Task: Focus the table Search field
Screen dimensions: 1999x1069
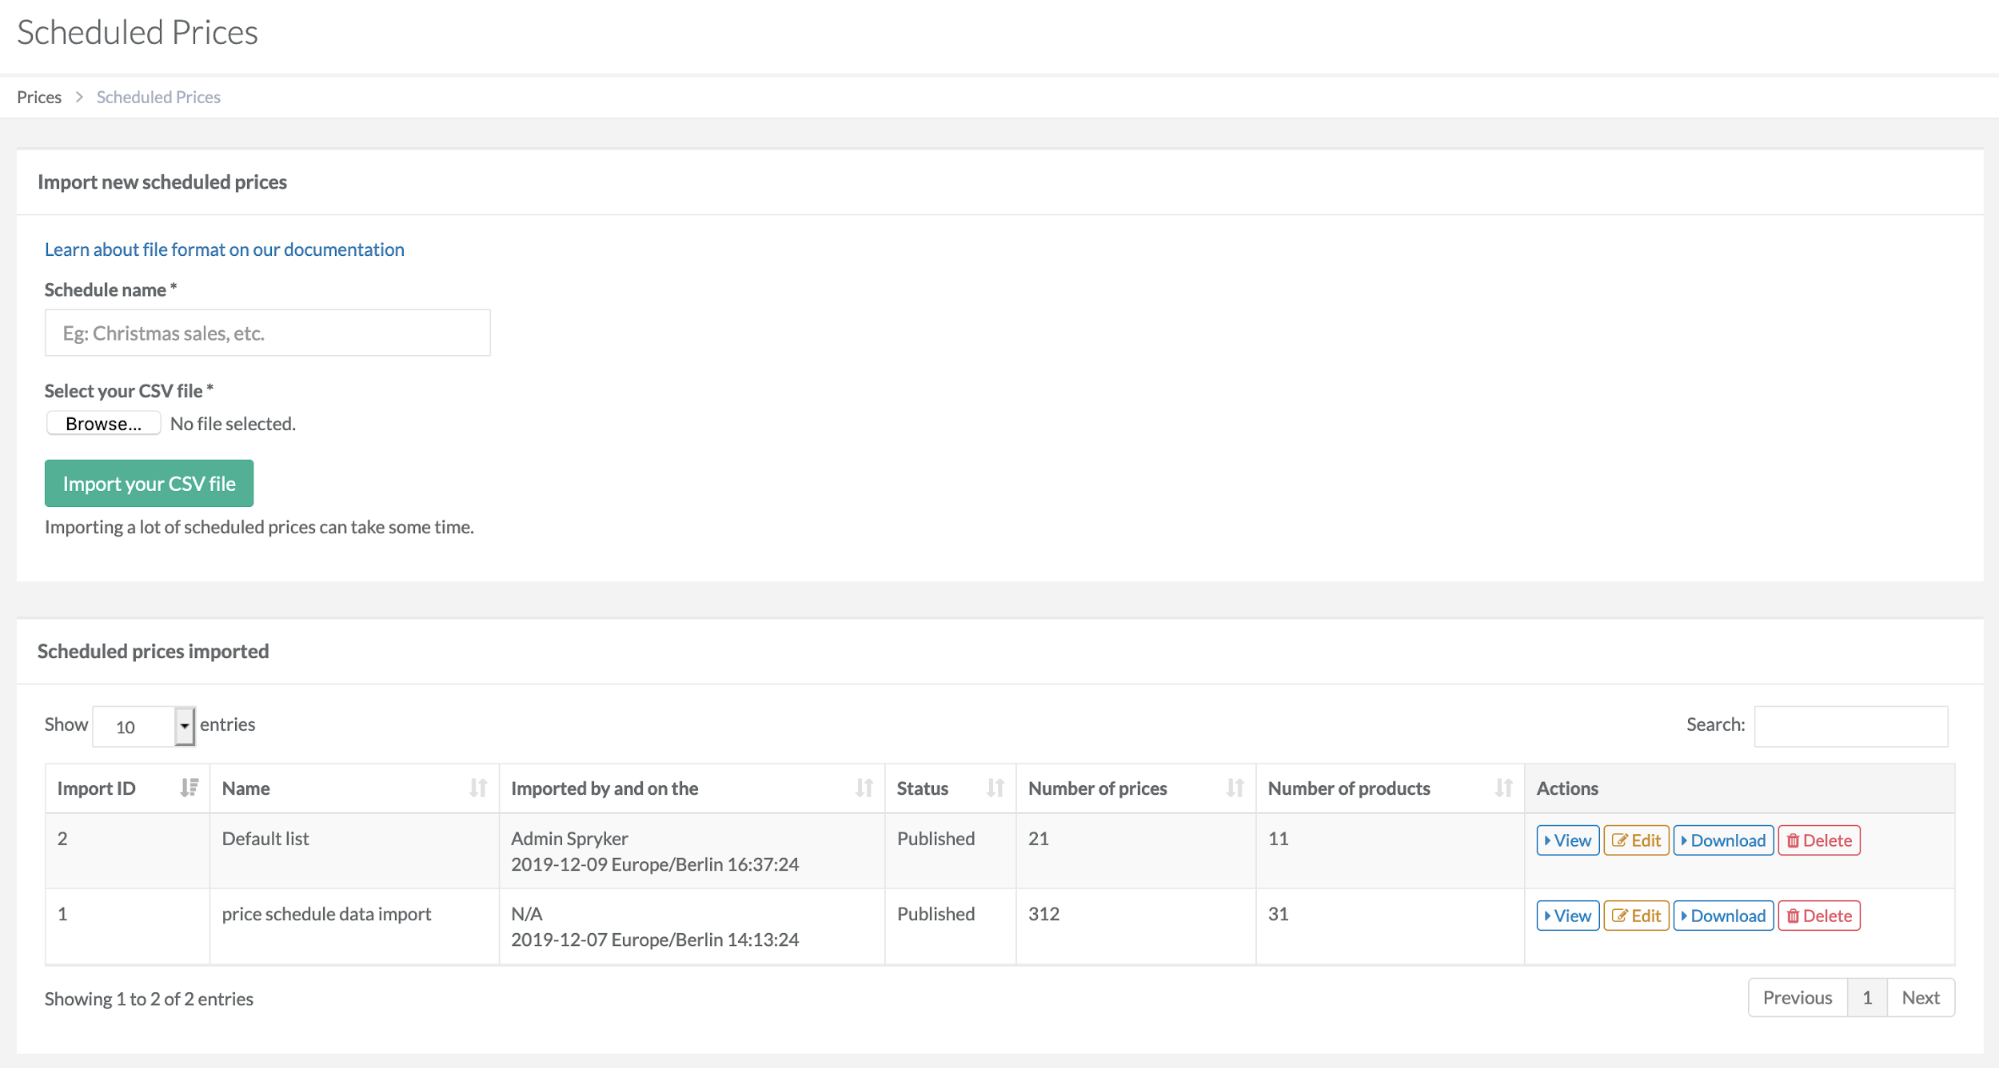Action: click(x=1850, y=726)
